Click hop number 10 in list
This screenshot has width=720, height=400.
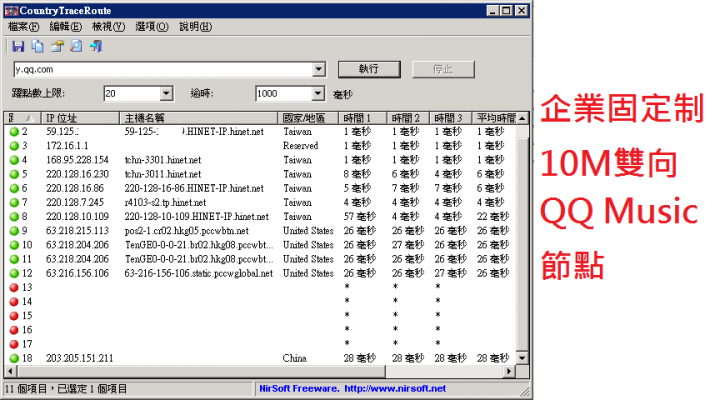click(x=27, y=245)
